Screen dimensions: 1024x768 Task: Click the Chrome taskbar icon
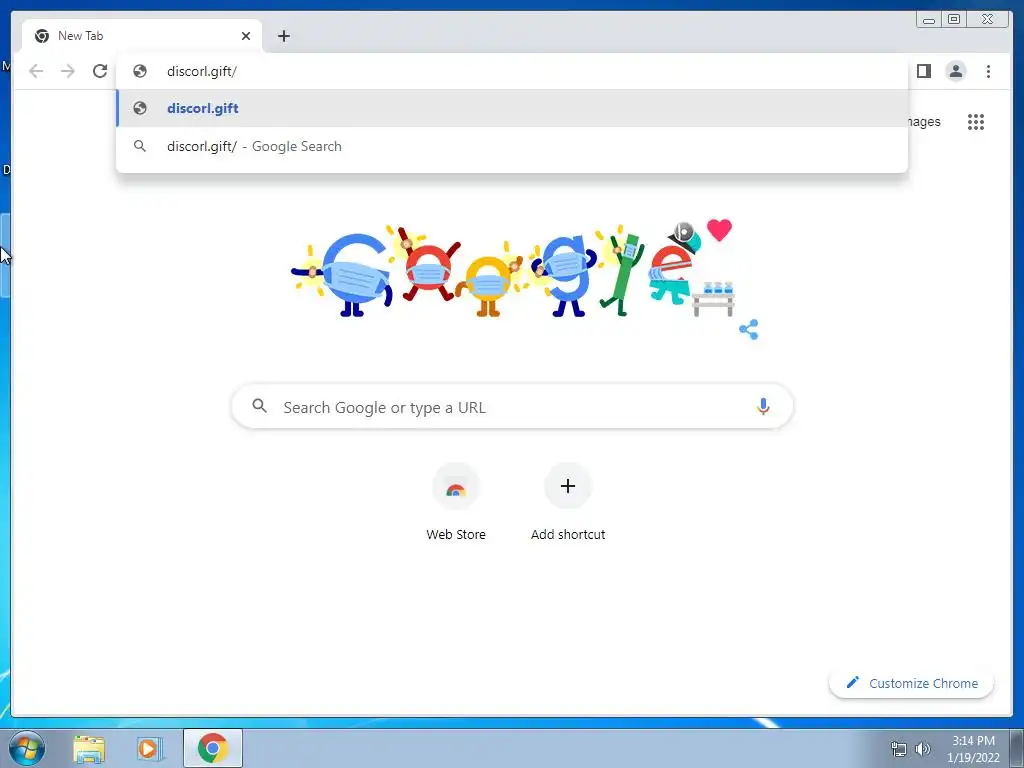click(213, 748)
